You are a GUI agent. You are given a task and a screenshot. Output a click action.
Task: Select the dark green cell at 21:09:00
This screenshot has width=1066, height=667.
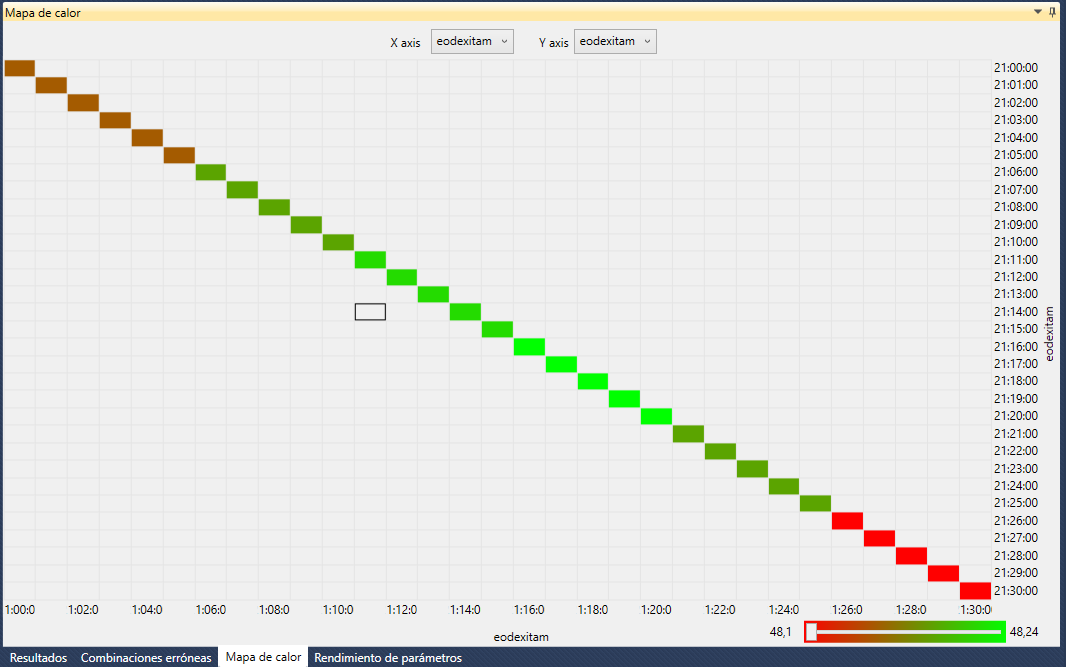pos(306,224)
